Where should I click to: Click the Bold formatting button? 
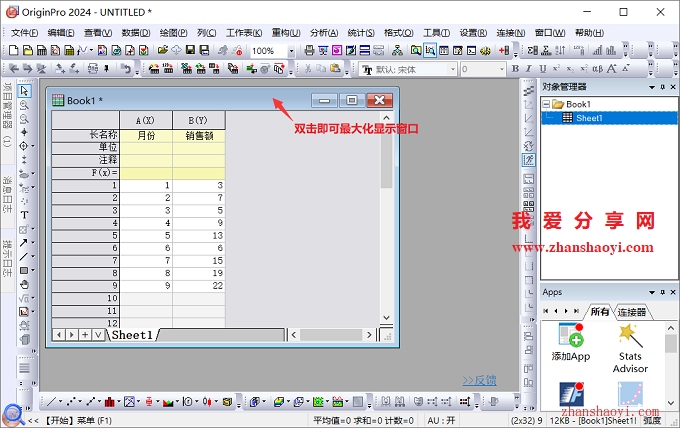[515, 69]
